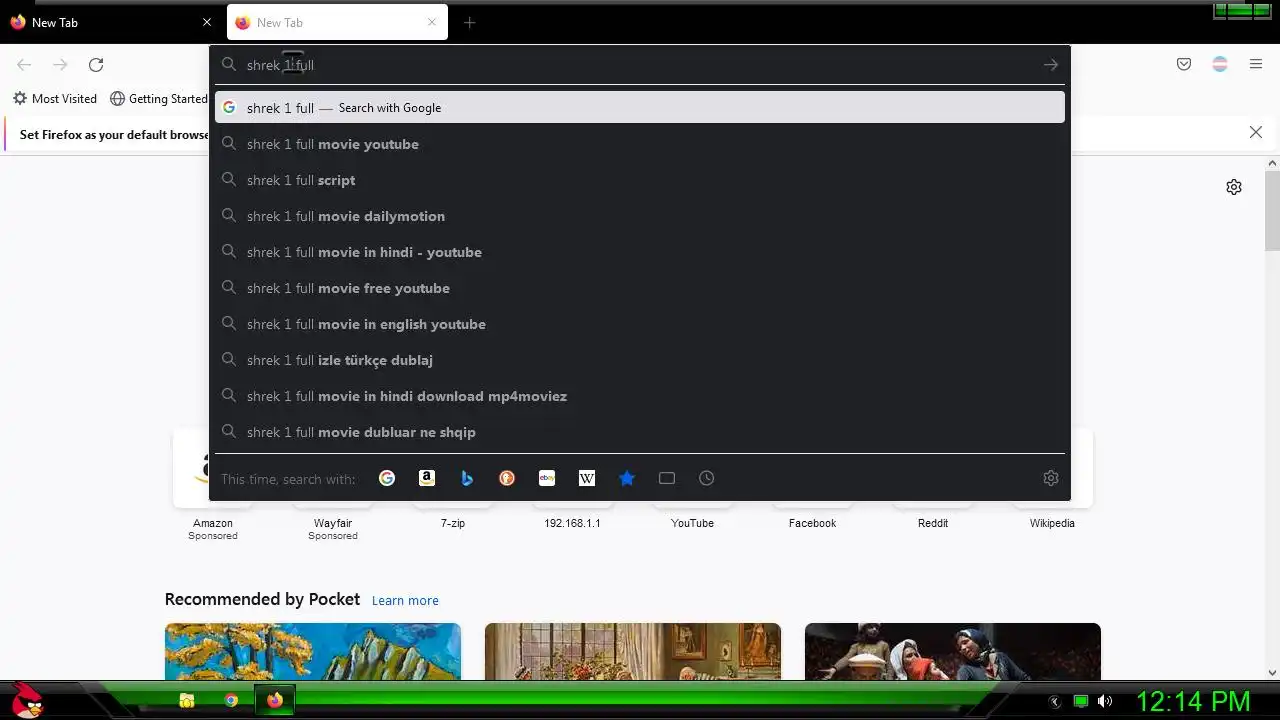The height and width of the screenshot is (720, 1280).
Task: Open second Pocket story thumbnail
Action: pyautogui.click(x=633, y=651)
